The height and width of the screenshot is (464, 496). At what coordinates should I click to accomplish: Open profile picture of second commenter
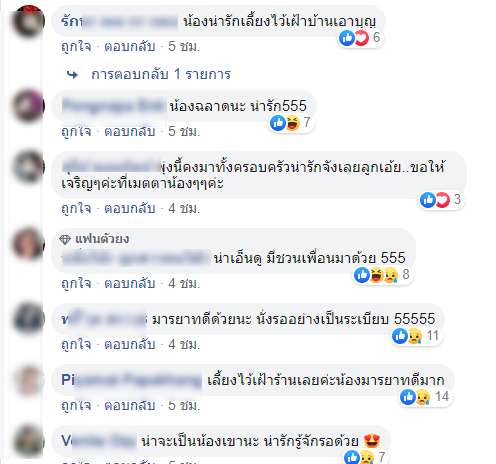tap(28, 106)
